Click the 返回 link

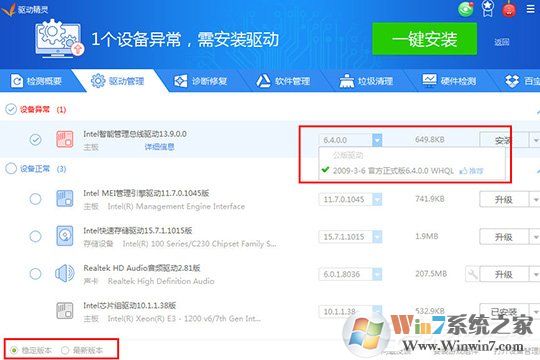(x=501, y=42)
